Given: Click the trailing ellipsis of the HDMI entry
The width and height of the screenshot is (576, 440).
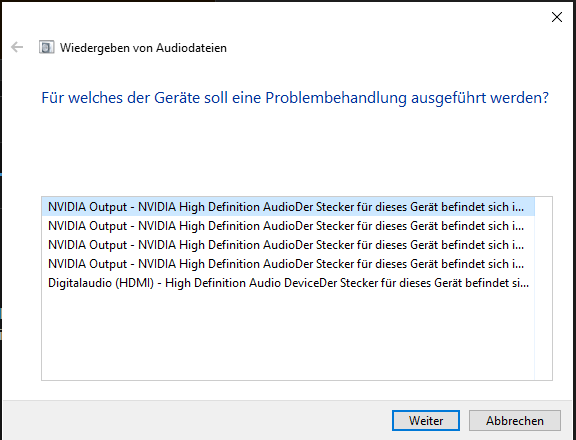Looking at the screenshot, I should pyautogui.click(x=523, y=283).
